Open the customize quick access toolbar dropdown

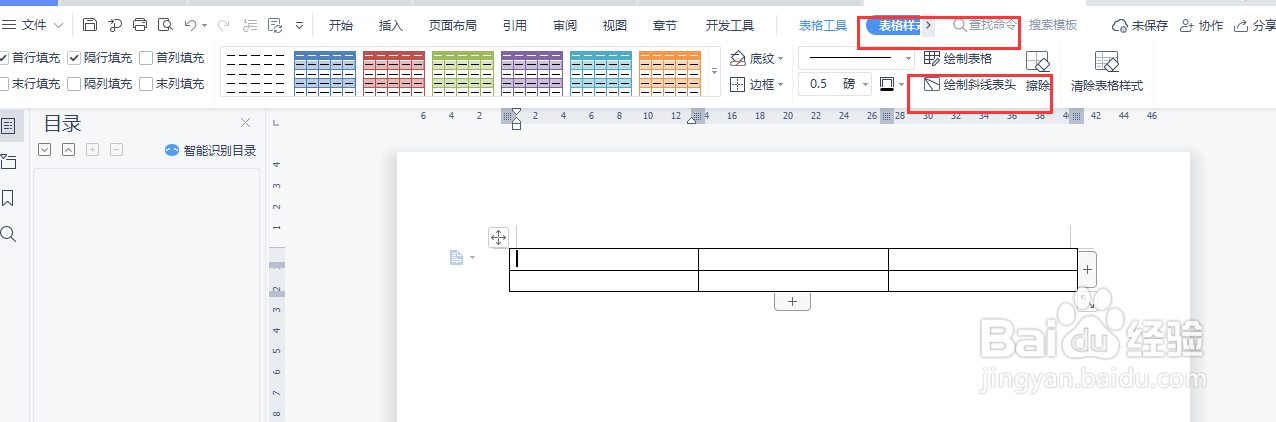click(x=300, y=25)
